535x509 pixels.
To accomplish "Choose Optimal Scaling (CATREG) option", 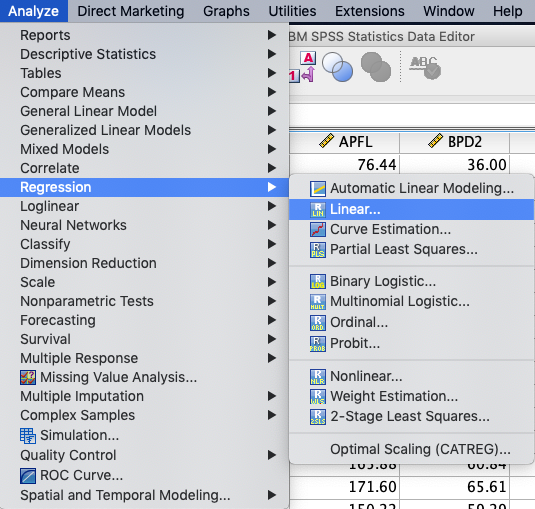I will (x=411, y=449).
